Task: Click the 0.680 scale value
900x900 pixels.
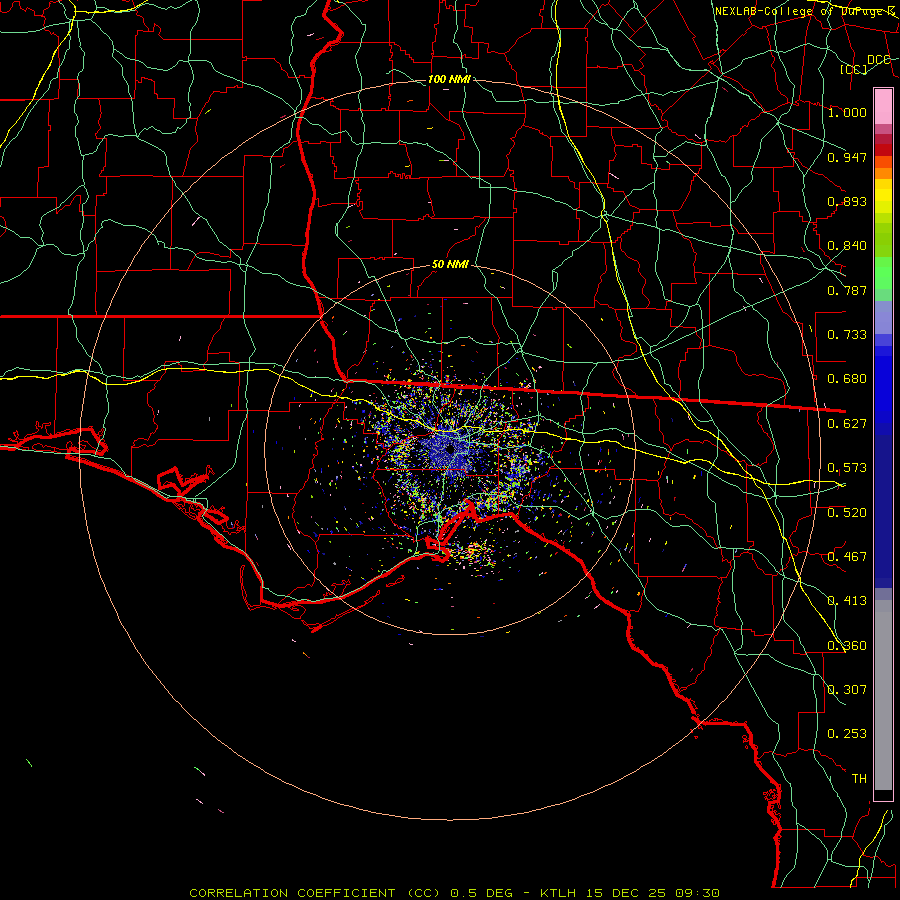Action: coord(847,379)
